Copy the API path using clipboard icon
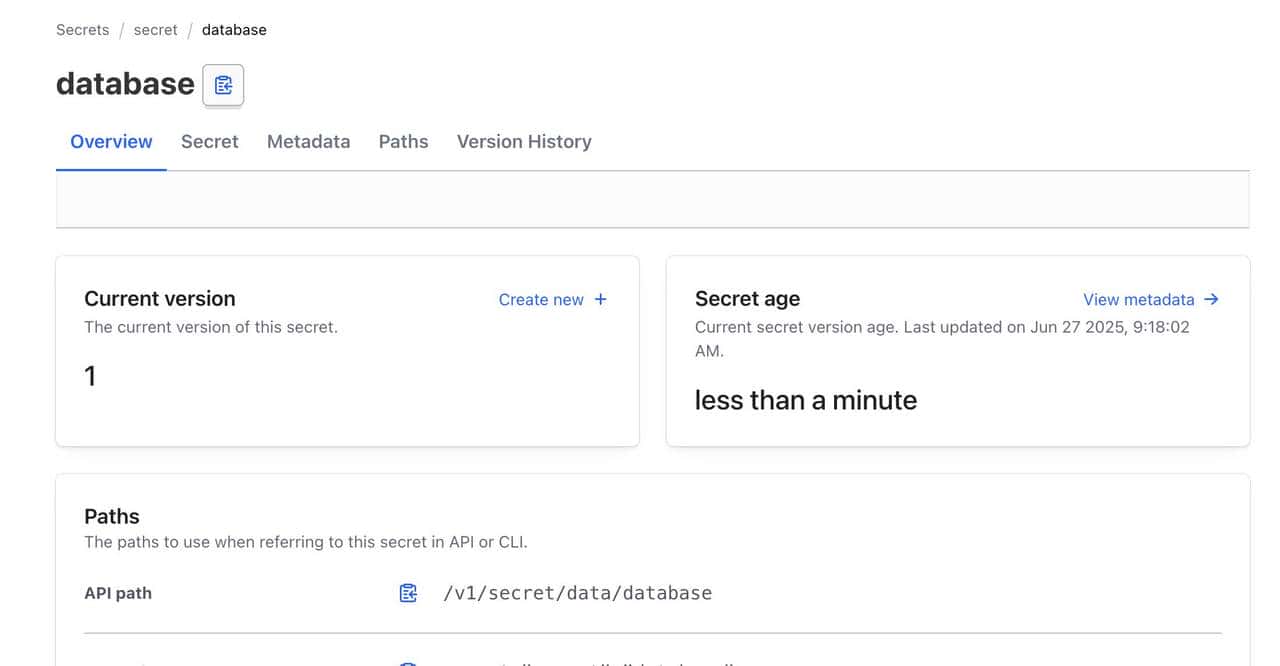1280x666 pixels. 408,593
